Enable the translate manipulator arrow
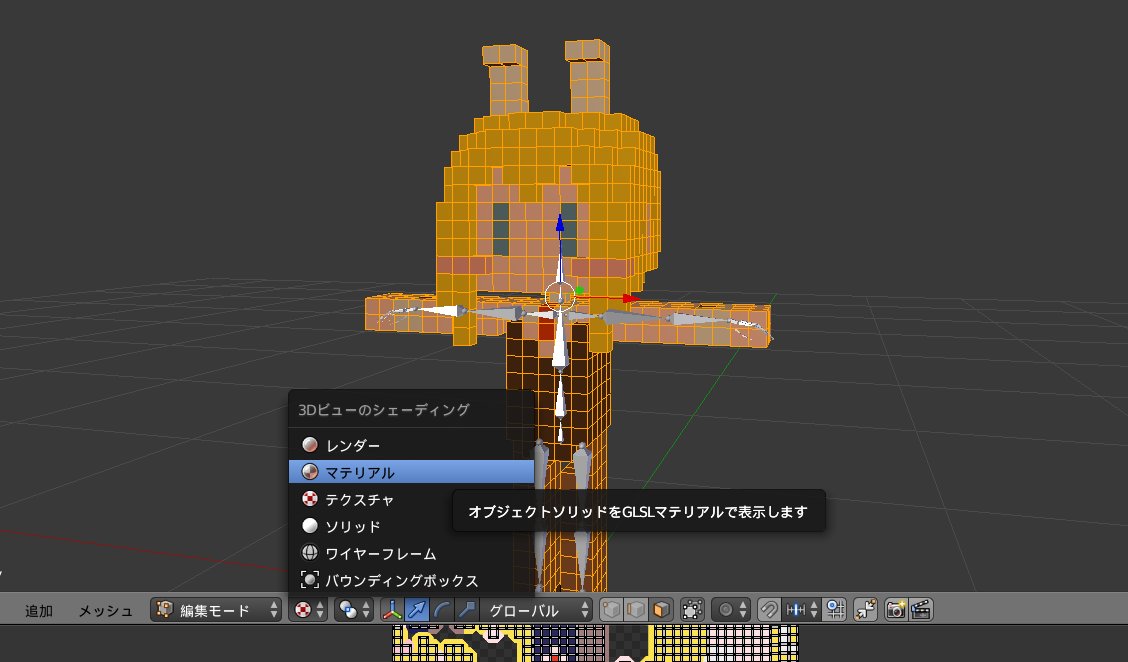Viewport: 1128px width, 662px height. (x=417, y=610)
